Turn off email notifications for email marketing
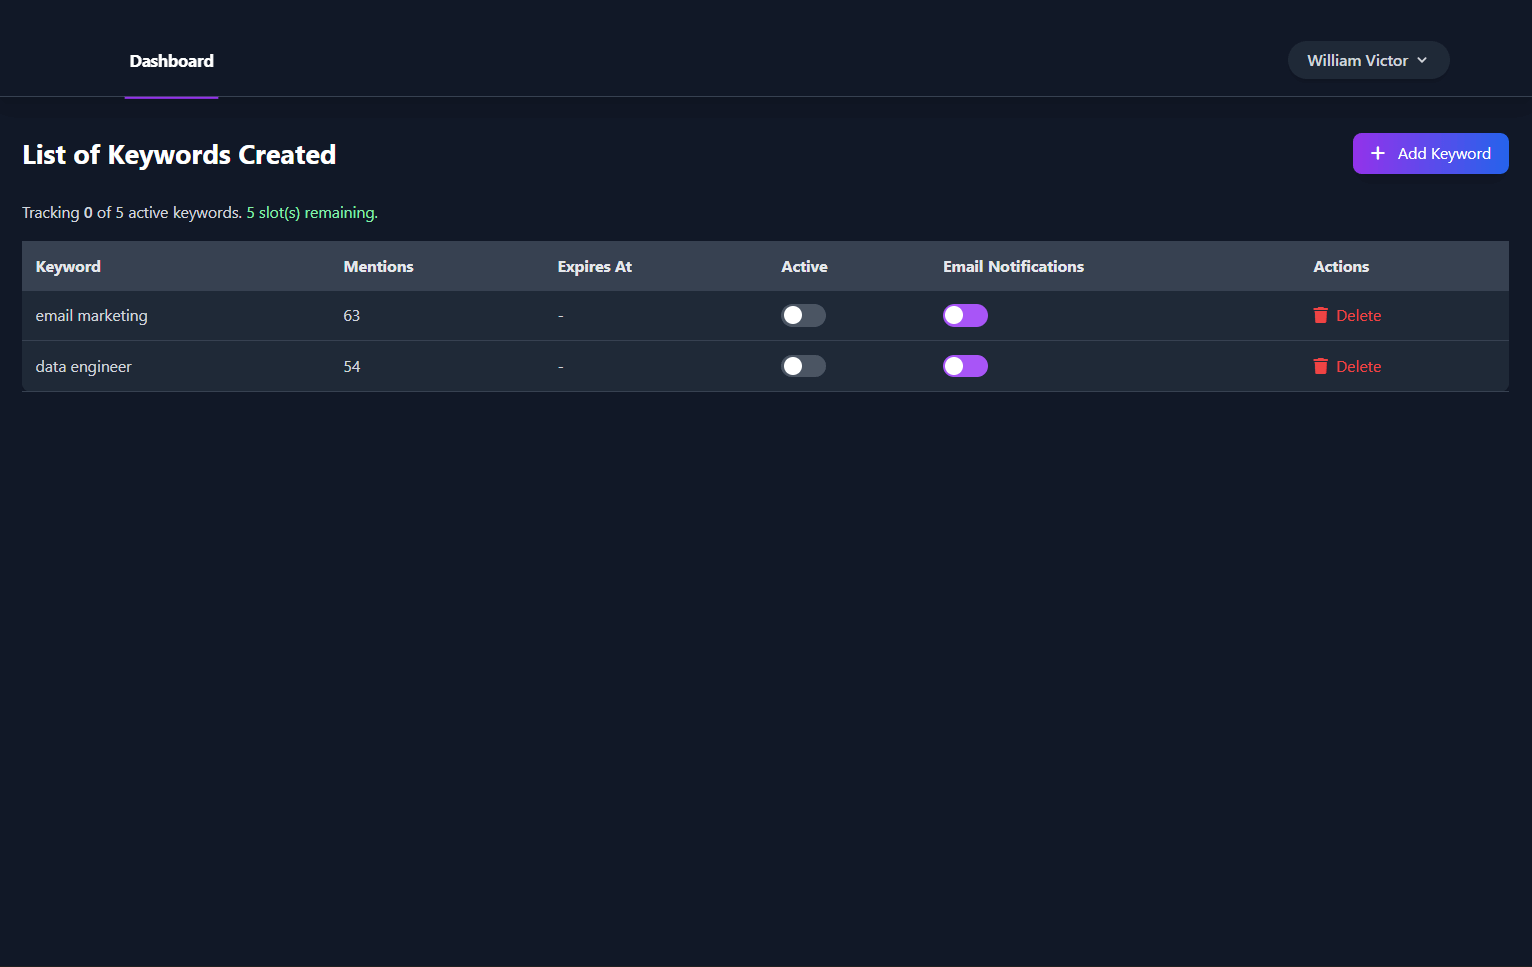The height and width of the screenshot is (967, 1532). tap(965, 315)
